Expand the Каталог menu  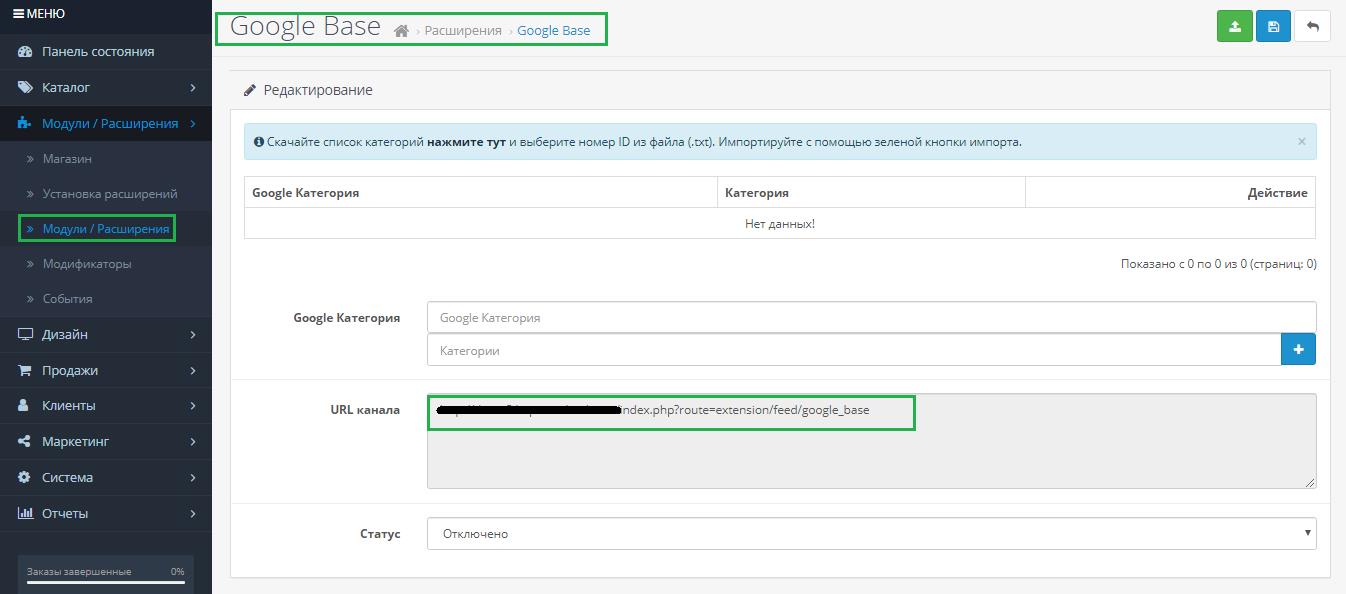[x=106, y=87]
